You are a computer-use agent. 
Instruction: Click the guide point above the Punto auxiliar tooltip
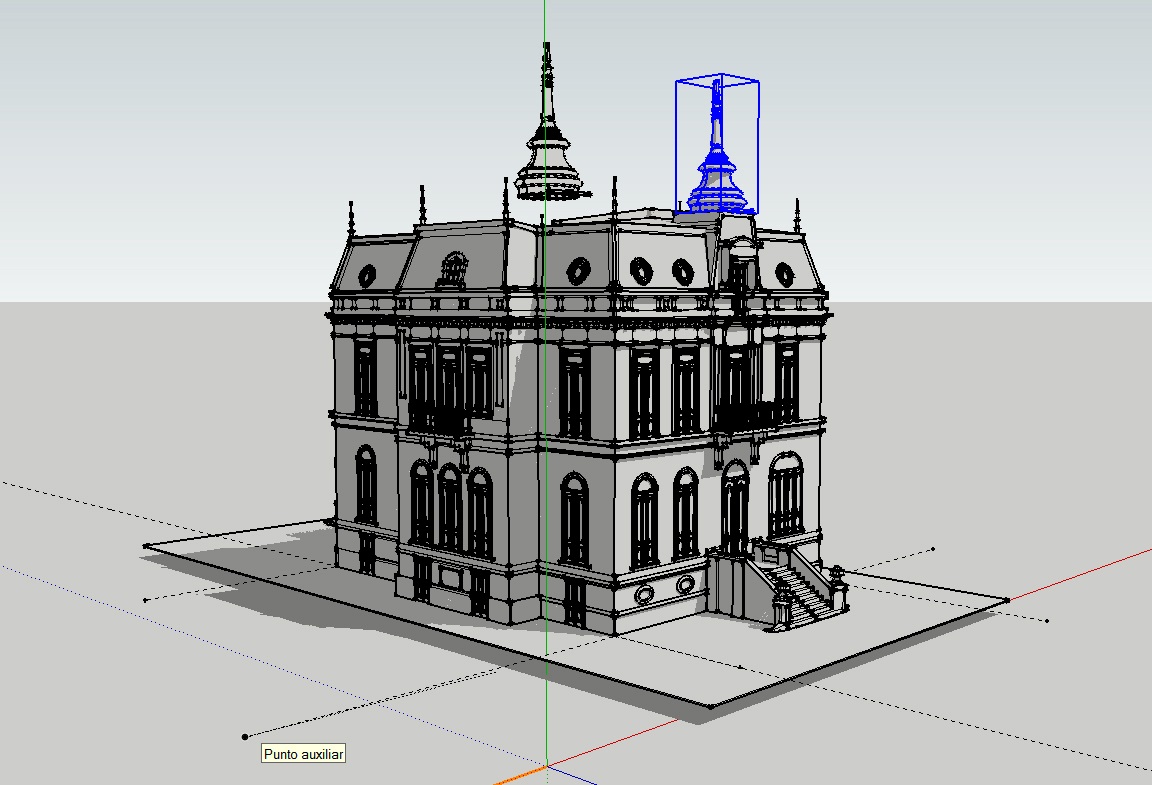pos(245,737)
